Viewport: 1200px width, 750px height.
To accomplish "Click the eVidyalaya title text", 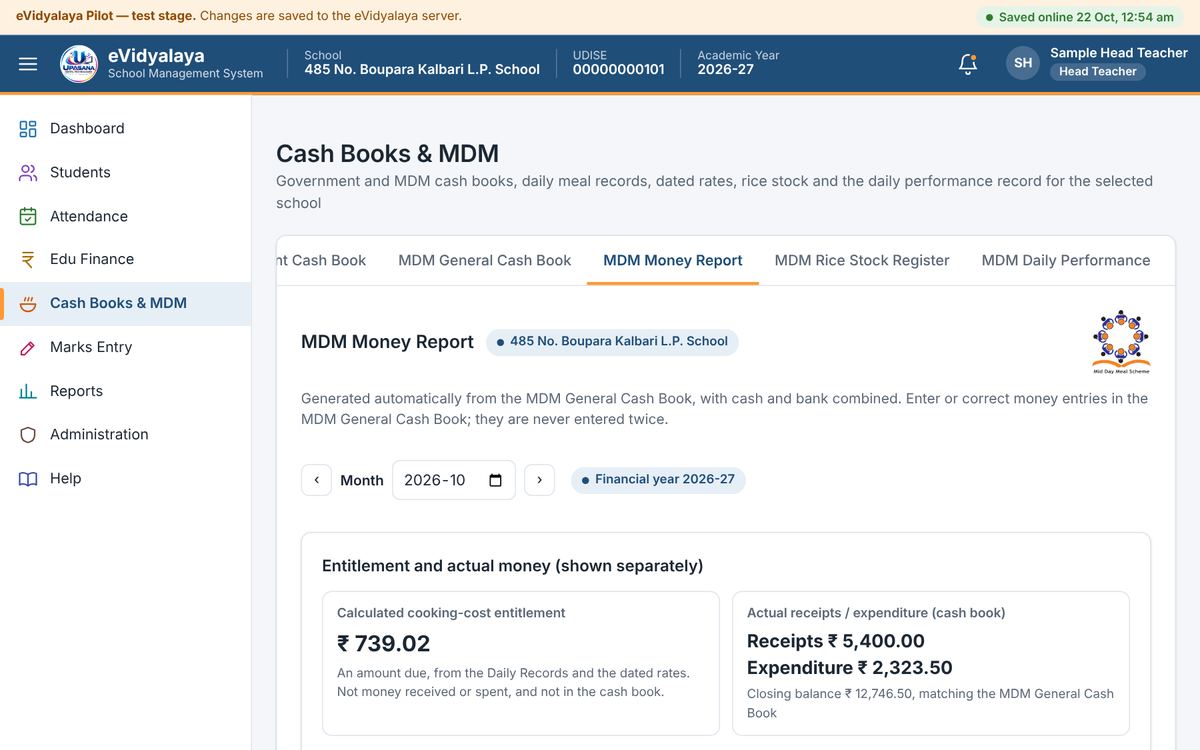I will coord(156,56).
